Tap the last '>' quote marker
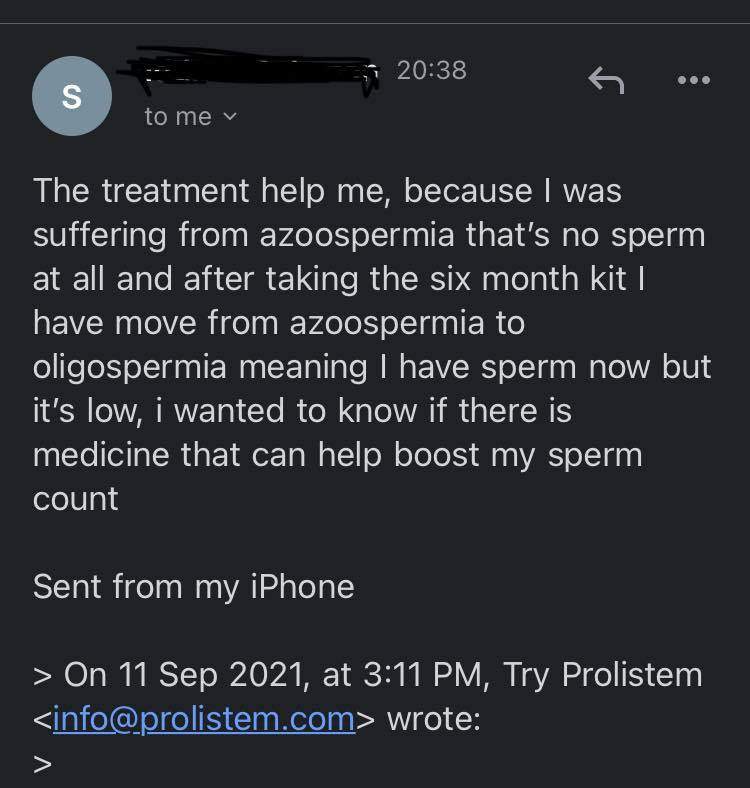The image size is (750, 788). (42, 765)
